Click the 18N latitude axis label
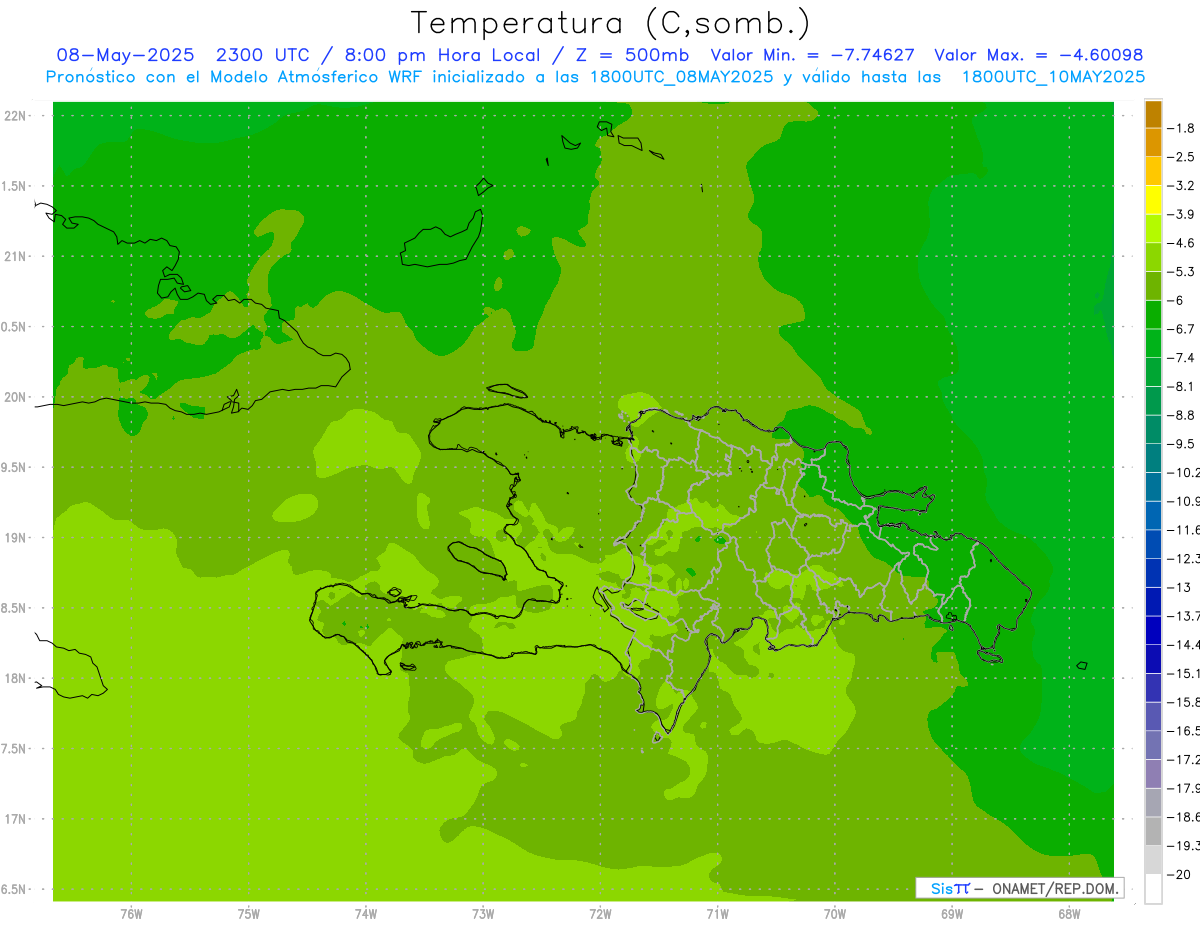This screenshot has height=927, width=1200. click(16, 678)
